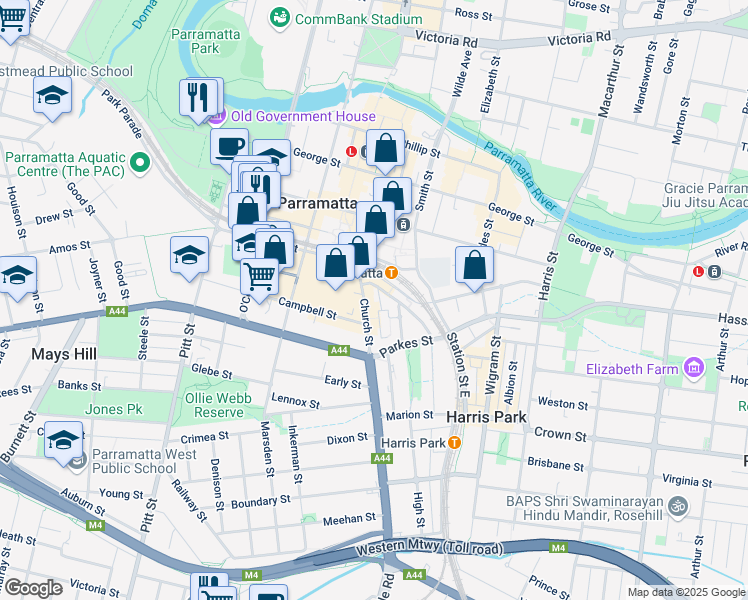Click the CommBank Stadium label text
The height and width of the screenshot is (600, 748).
tap(358, 20)
